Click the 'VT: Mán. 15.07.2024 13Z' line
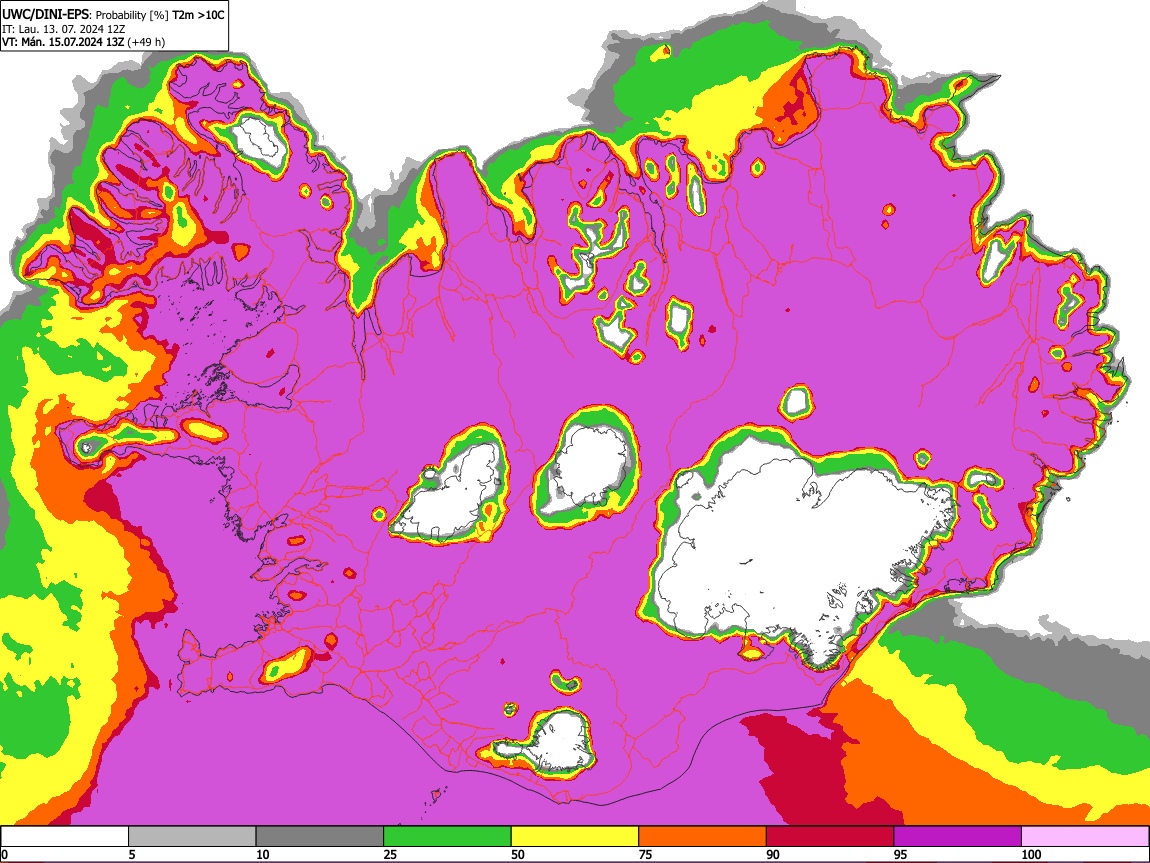 pos(63,43)
